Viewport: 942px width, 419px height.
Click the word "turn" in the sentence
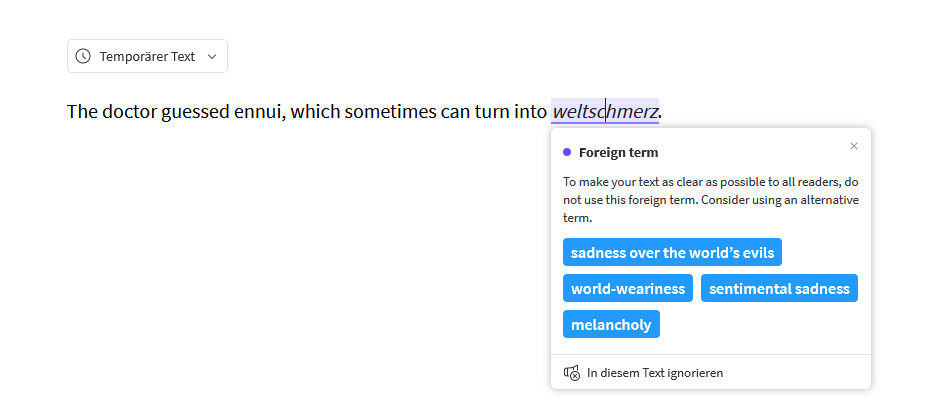492,111
